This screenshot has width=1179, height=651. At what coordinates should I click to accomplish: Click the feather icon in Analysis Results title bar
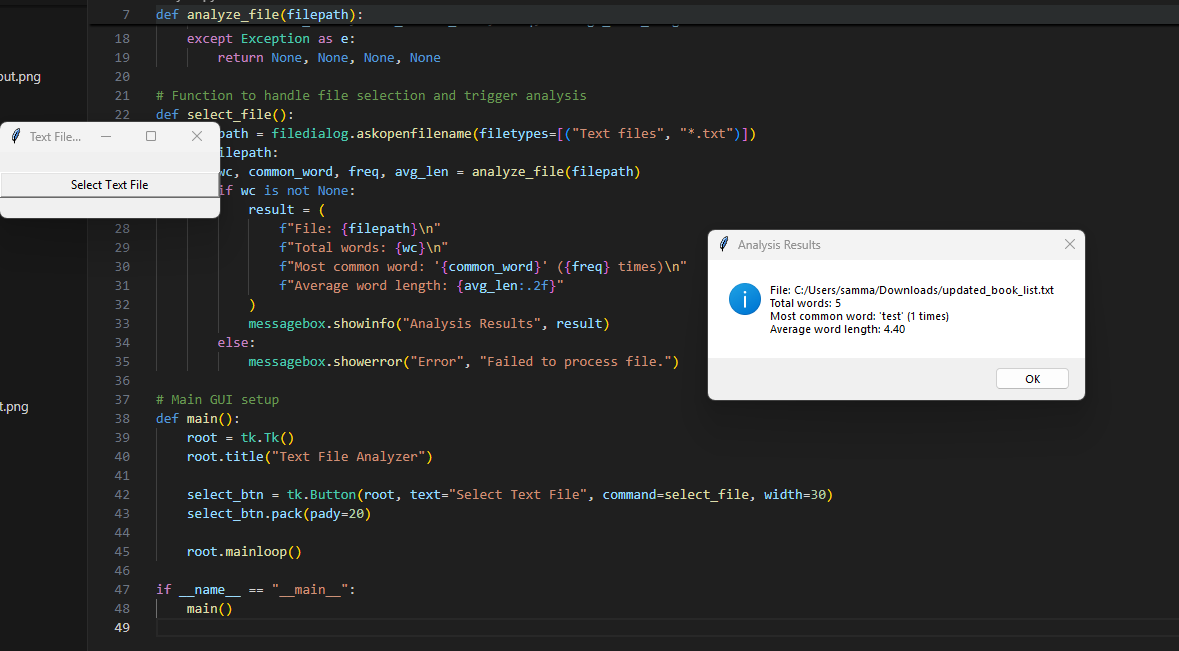pyautogui.click(x=724, y=244)
